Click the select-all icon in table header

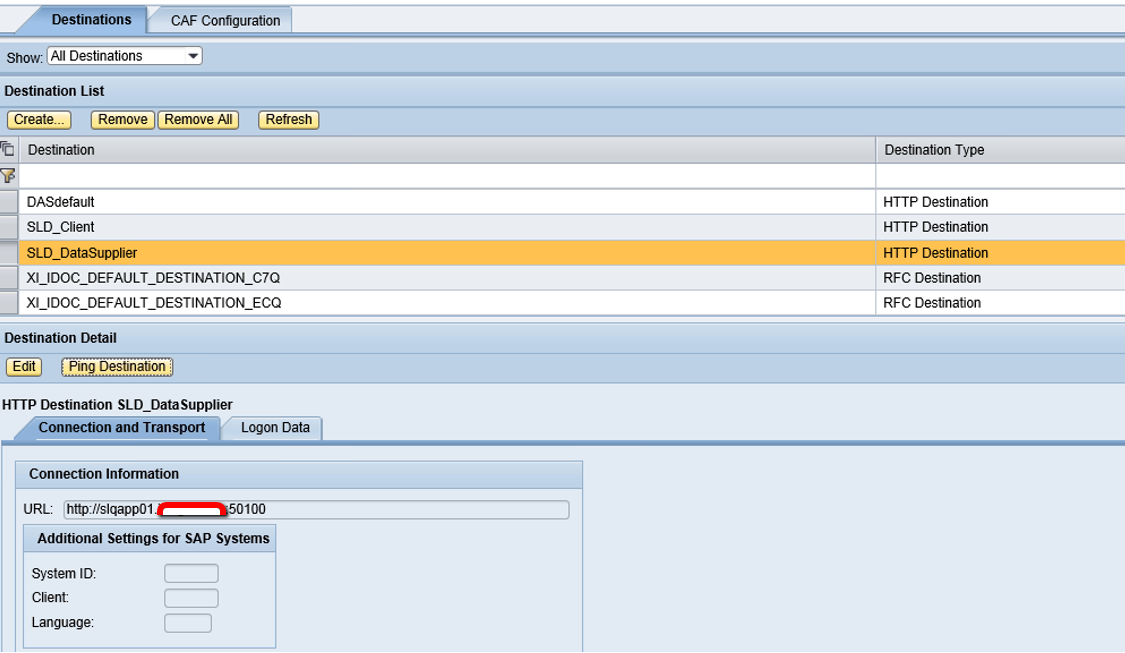pyautogui.click(x=8, y=150)
